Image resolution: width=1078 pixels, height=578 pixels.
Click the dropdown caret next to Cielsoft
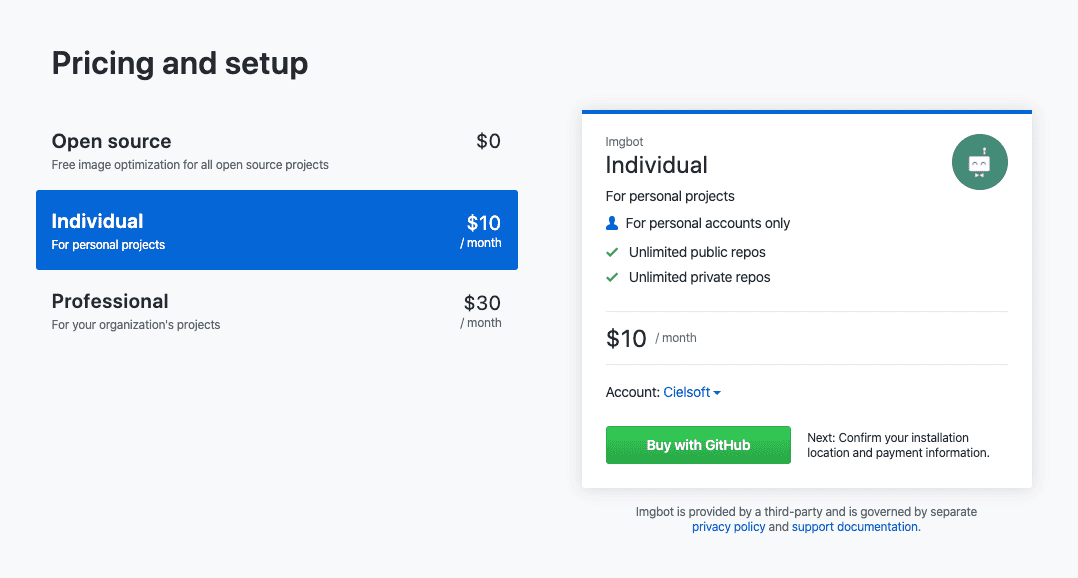tap(717, 393)
